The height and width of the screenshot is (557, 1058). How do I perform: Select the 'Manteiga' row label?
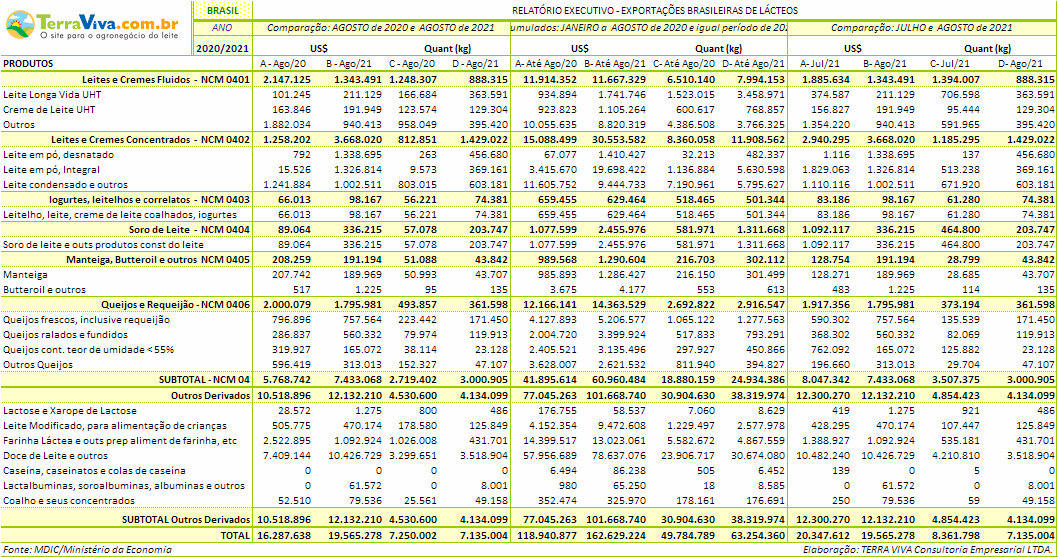pos(26,275)
